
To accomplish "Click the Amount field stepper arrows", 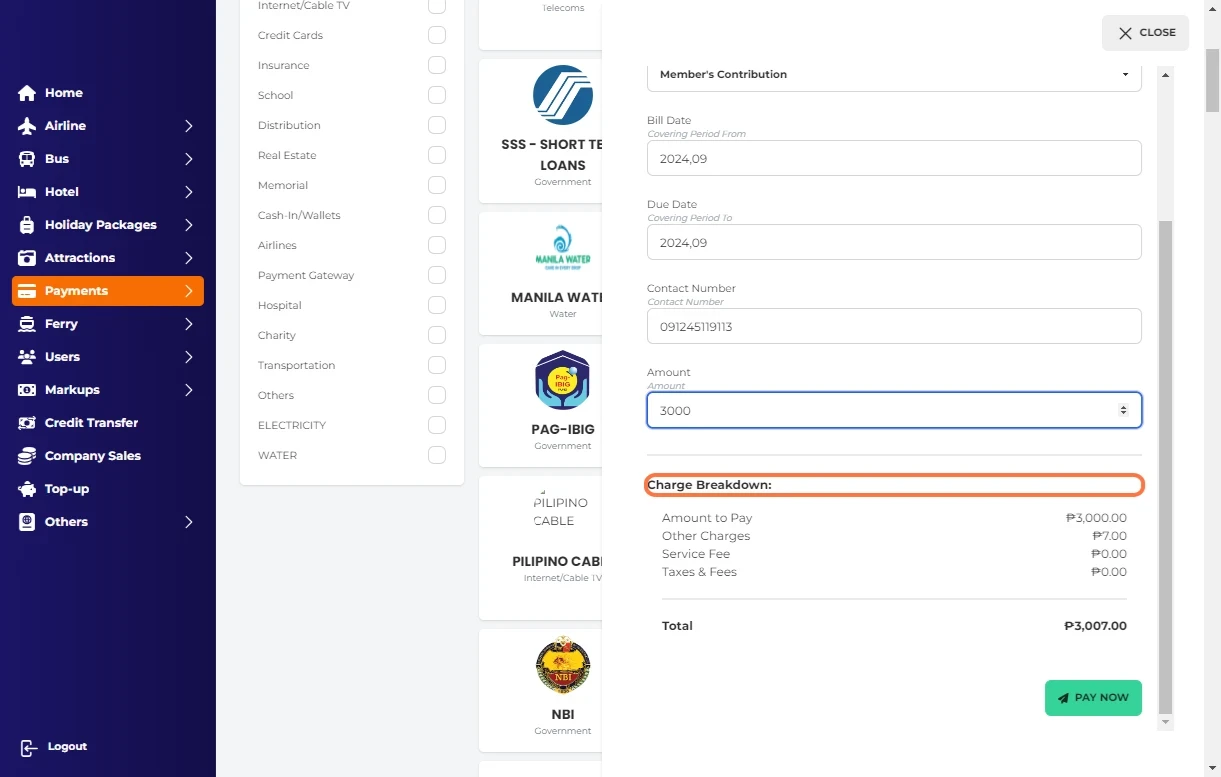I will click(x=1123, y=410).
